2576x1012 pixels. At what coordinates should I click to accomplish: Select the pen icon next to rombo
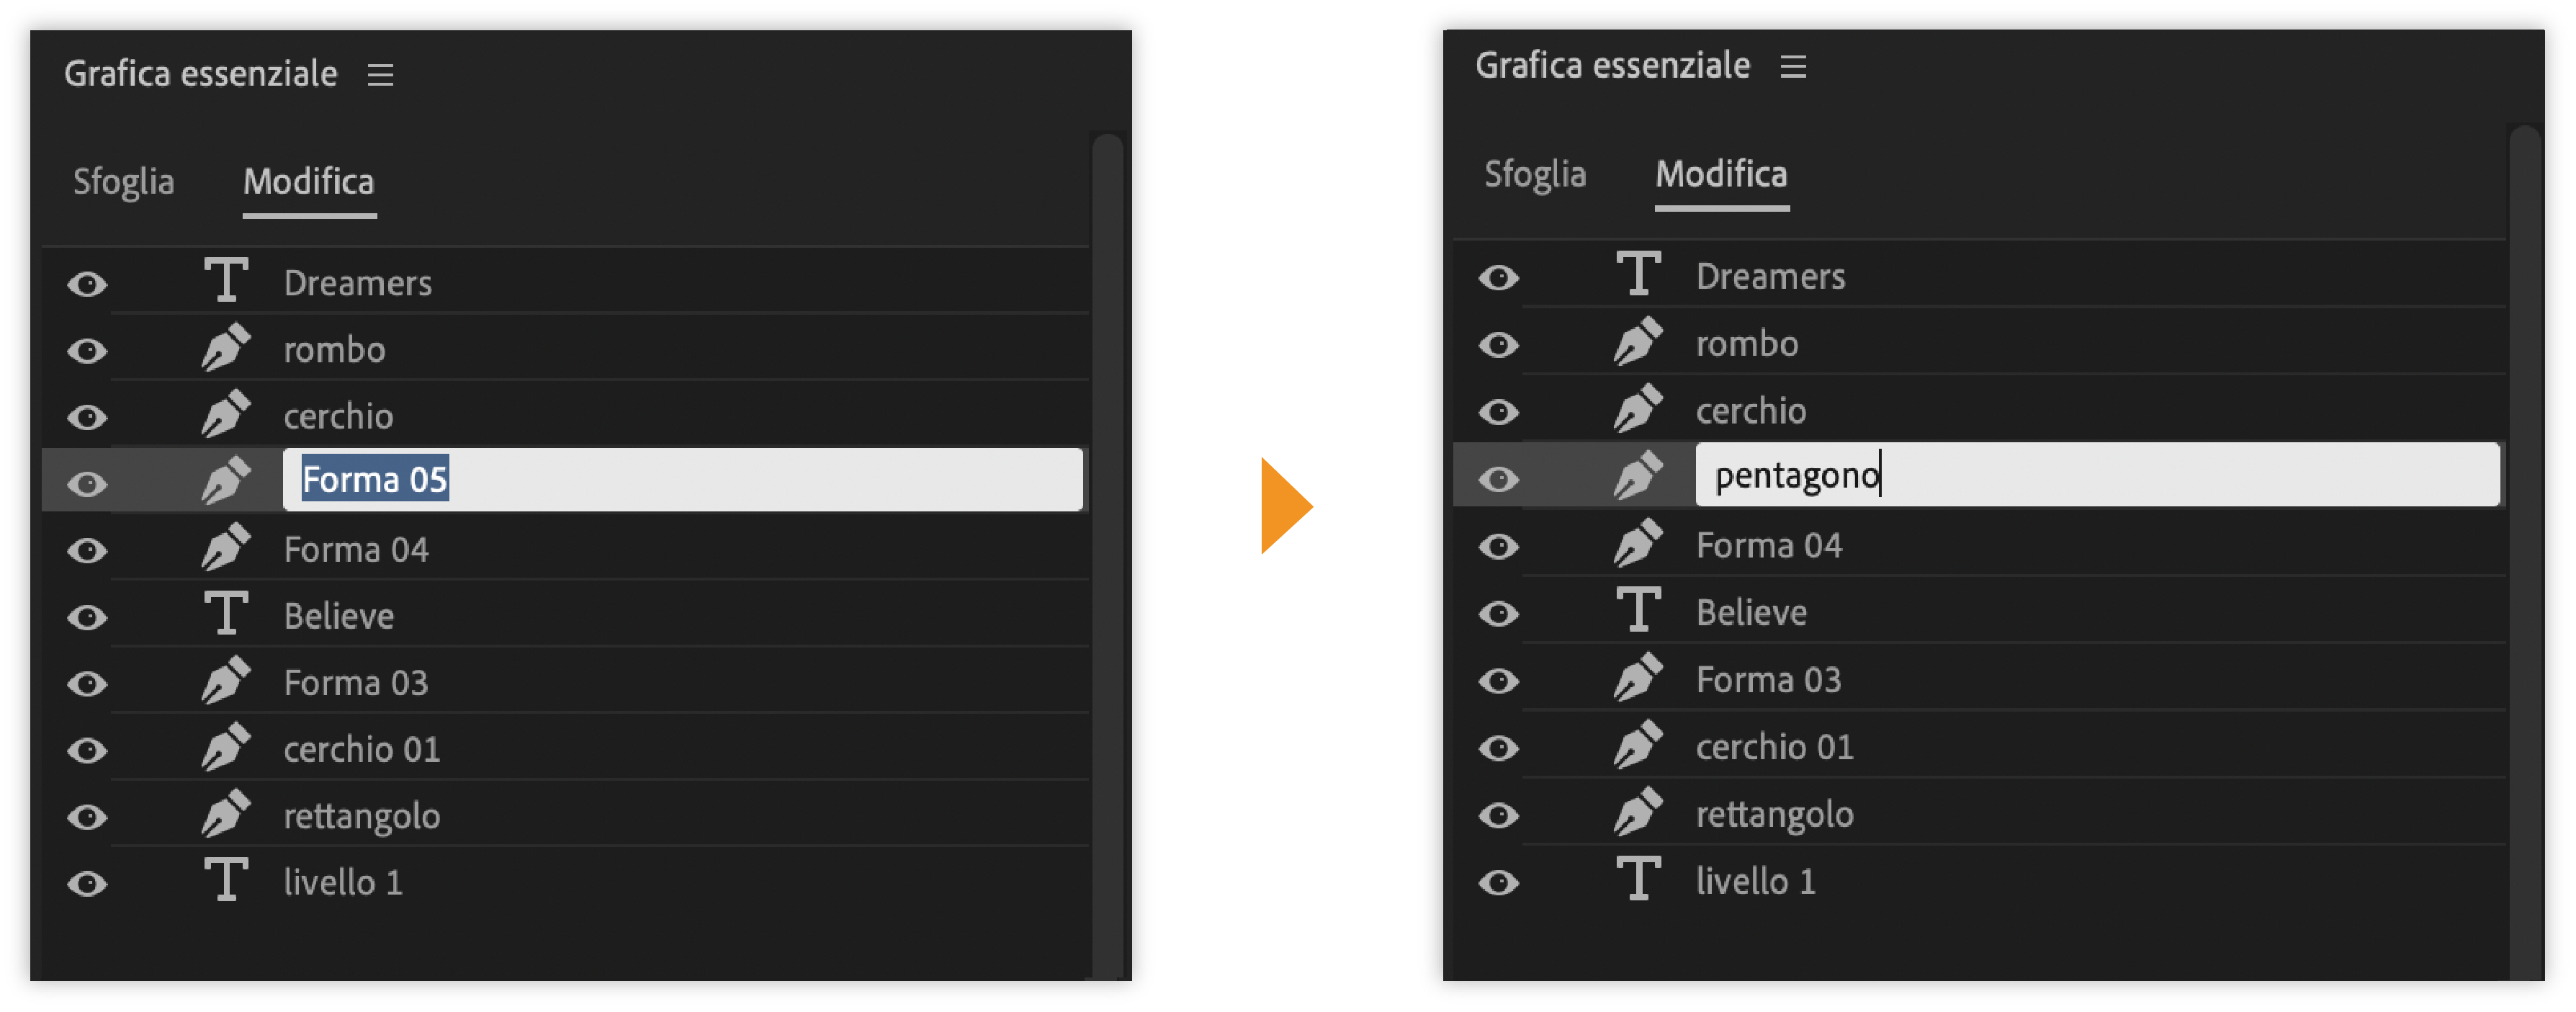(x=226, y=348)
